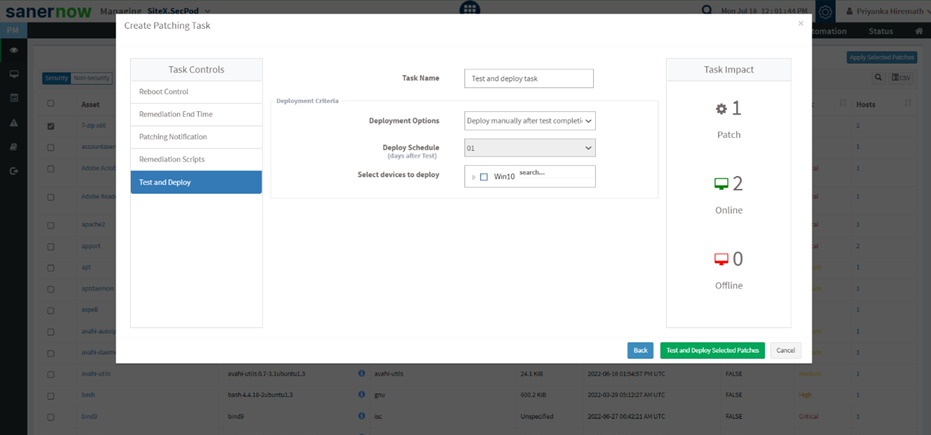Image resolution: width=931 pixels, height=435 pixels.
Task: Click the Patch gear icon in Task Impact
Action: tap(721, 109)
